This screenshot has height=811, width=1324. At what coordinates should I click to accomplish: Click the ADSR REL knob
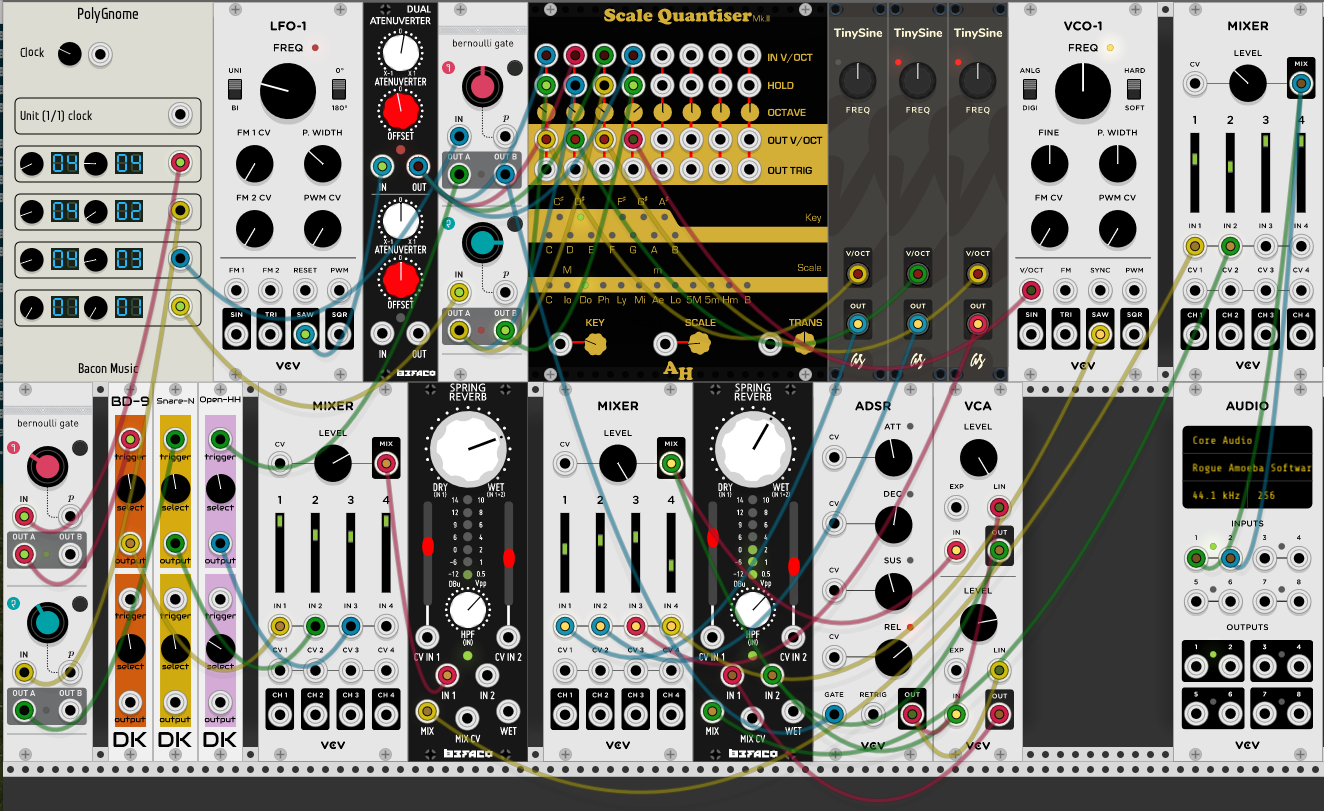tap(893, 657)
